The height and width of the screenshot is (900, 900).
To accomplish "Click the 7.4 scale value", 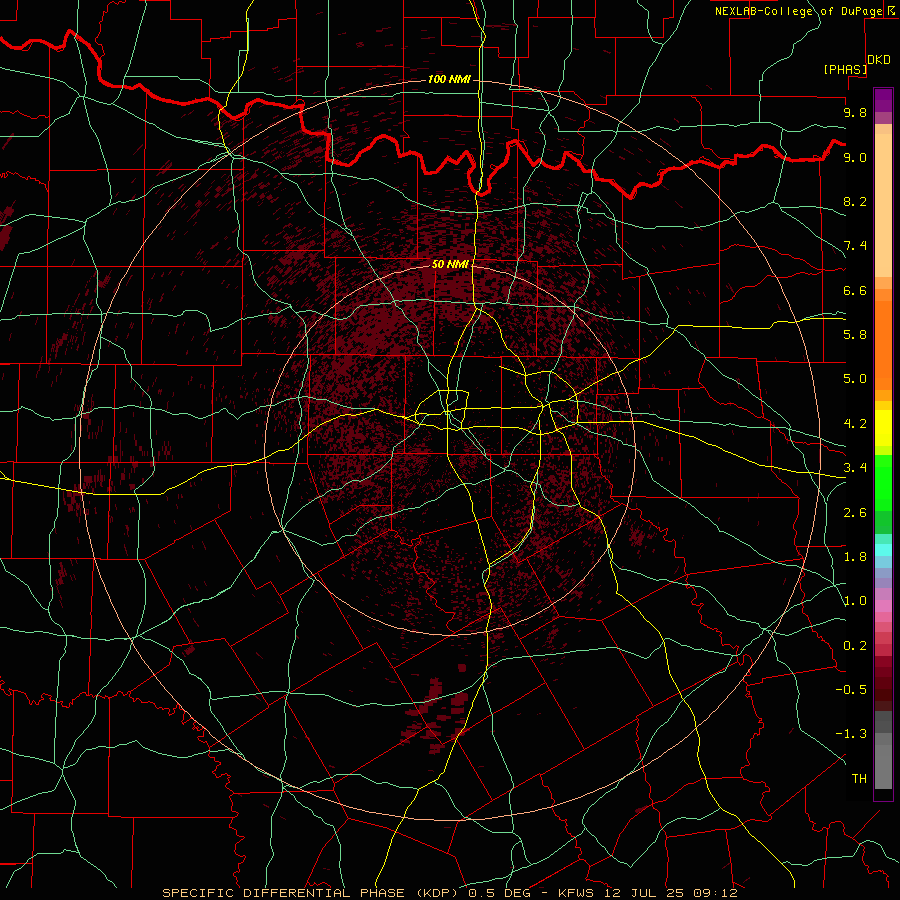I will [x=855, y=246].
